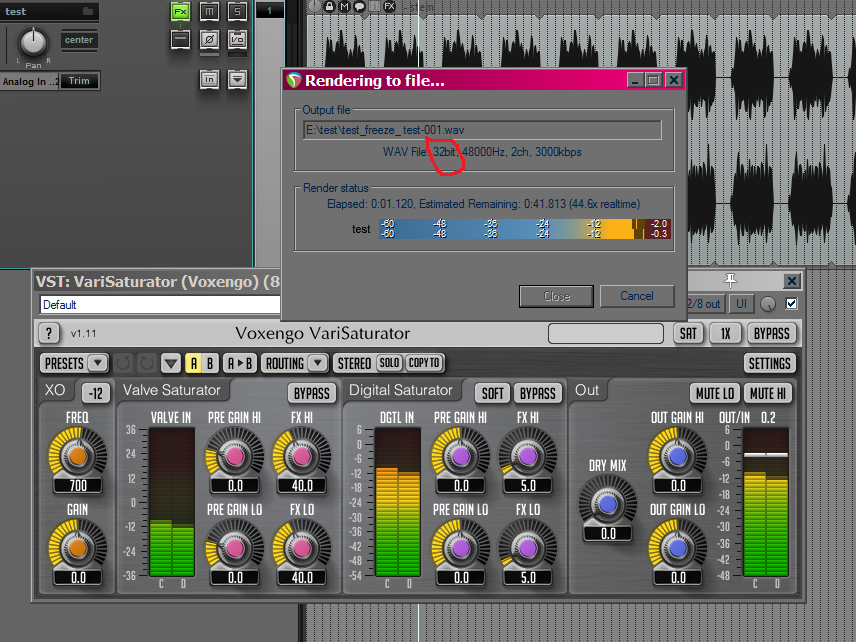This screenshot has height=642, width=856.
Task: Mute the test track with M button
Action: [x=209, y=12]
